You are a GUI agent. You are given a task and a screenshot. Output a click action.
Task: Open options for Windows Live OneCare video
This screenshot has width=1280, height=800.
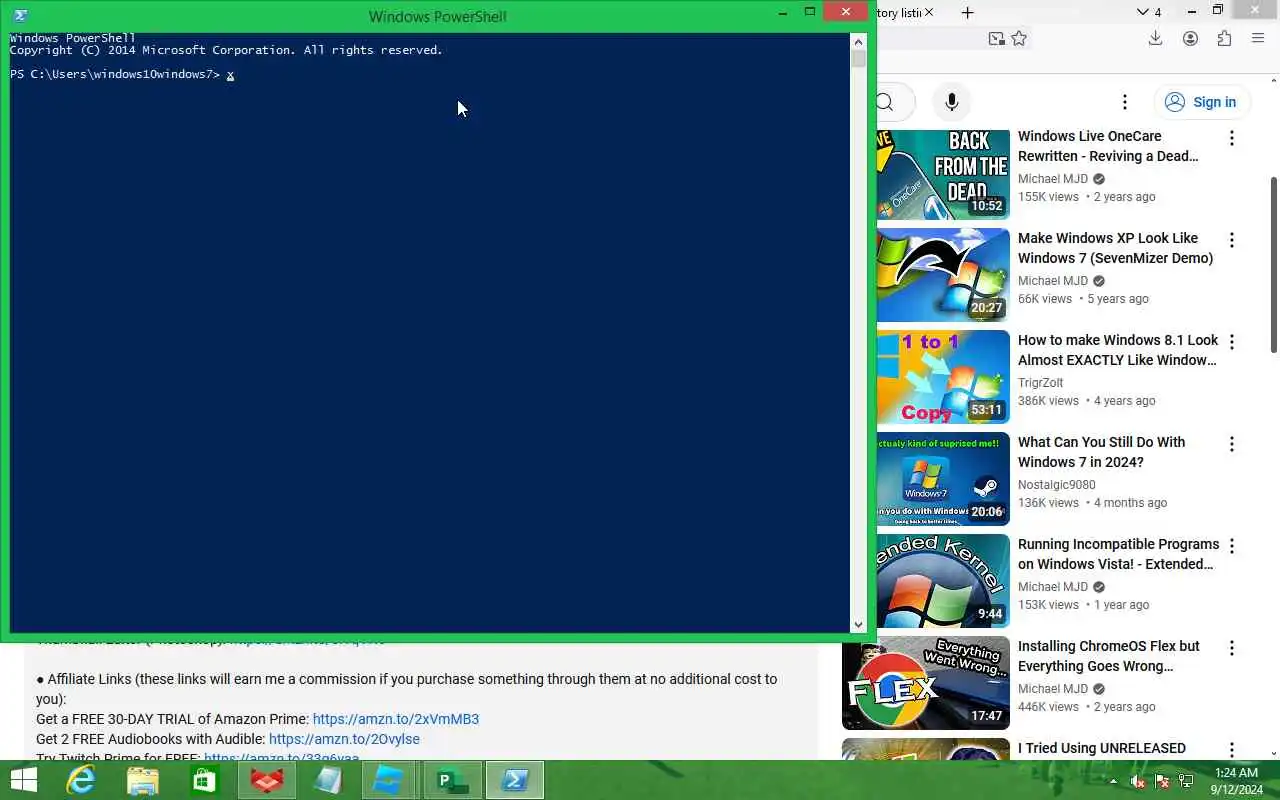pyautogui.click(x=1232, y=138)
